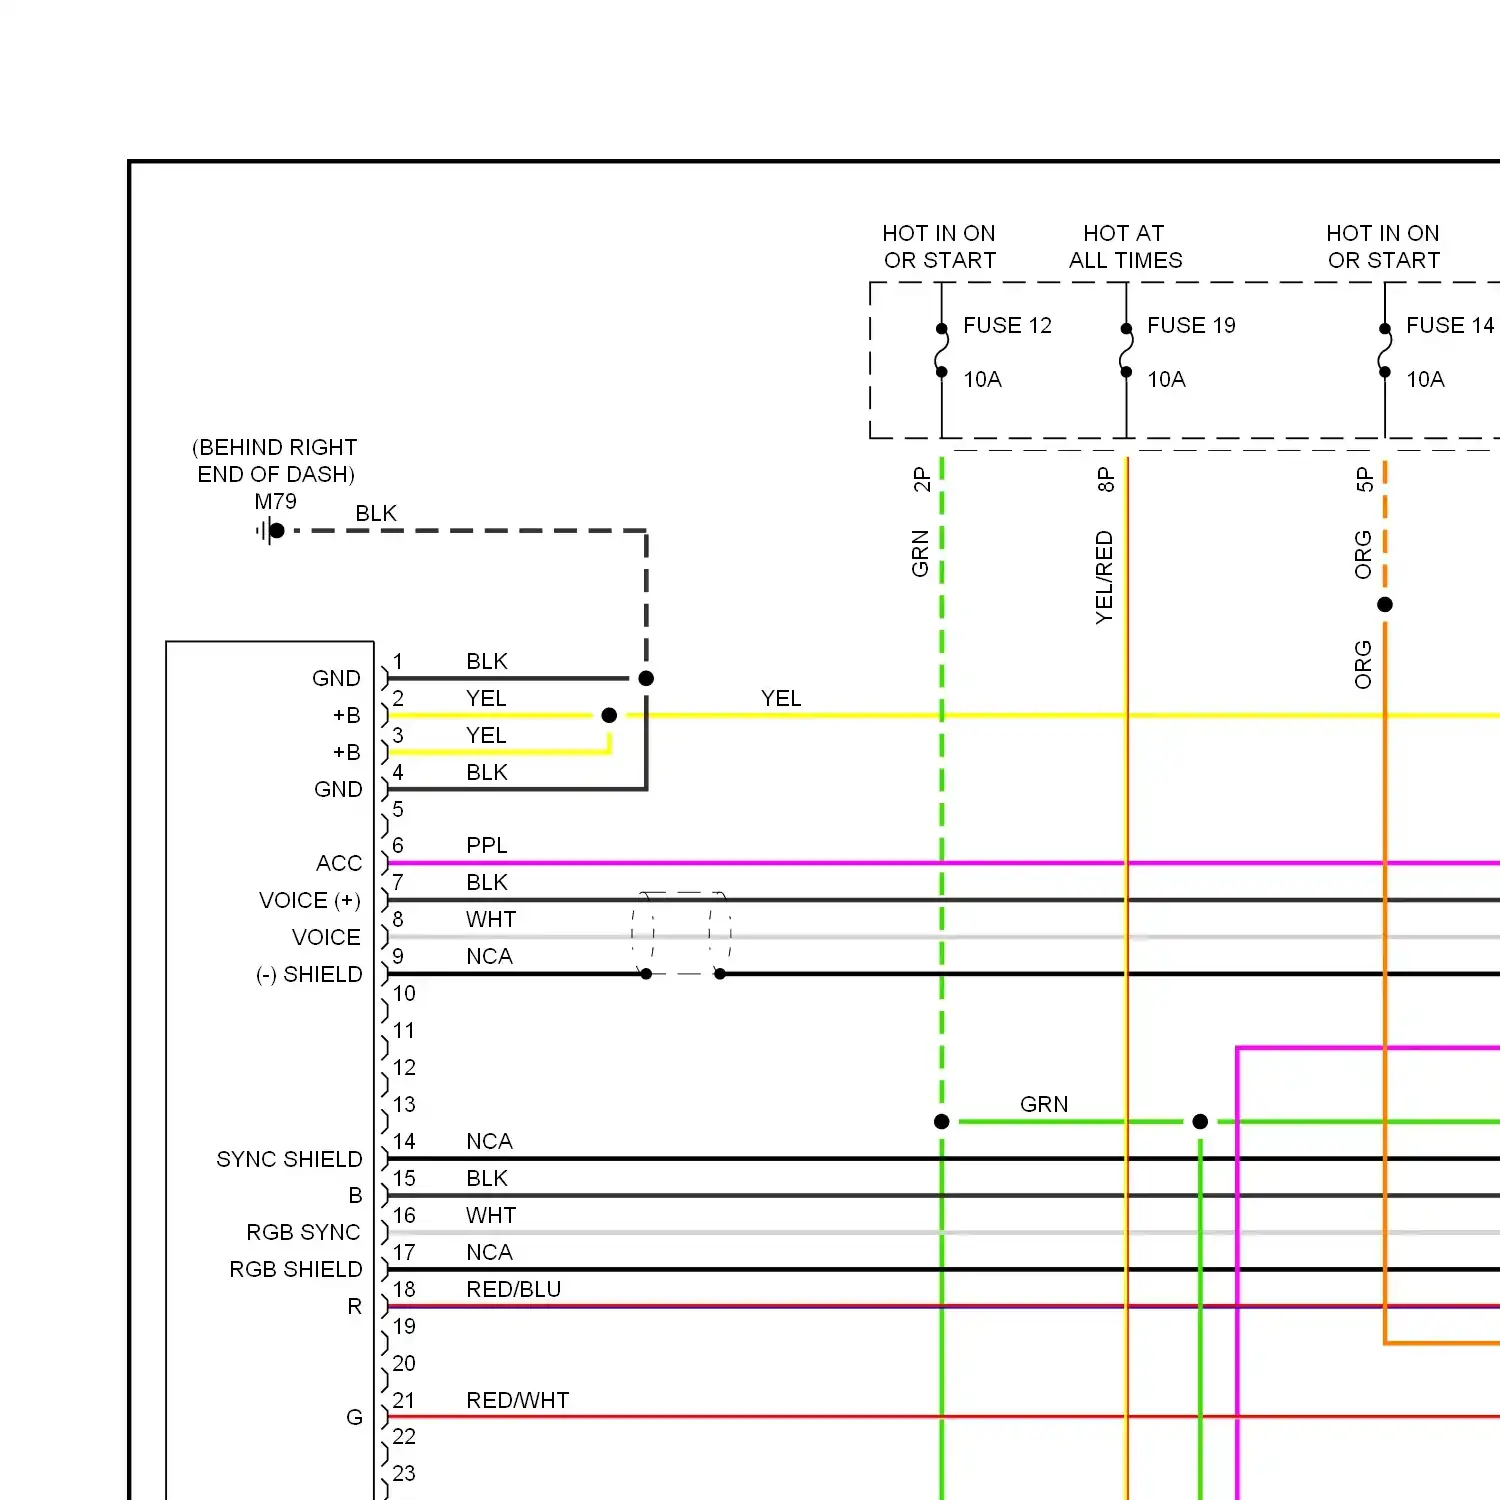
Task: Select the BLK wire color at pin 15
Action: pos(487,1178)
